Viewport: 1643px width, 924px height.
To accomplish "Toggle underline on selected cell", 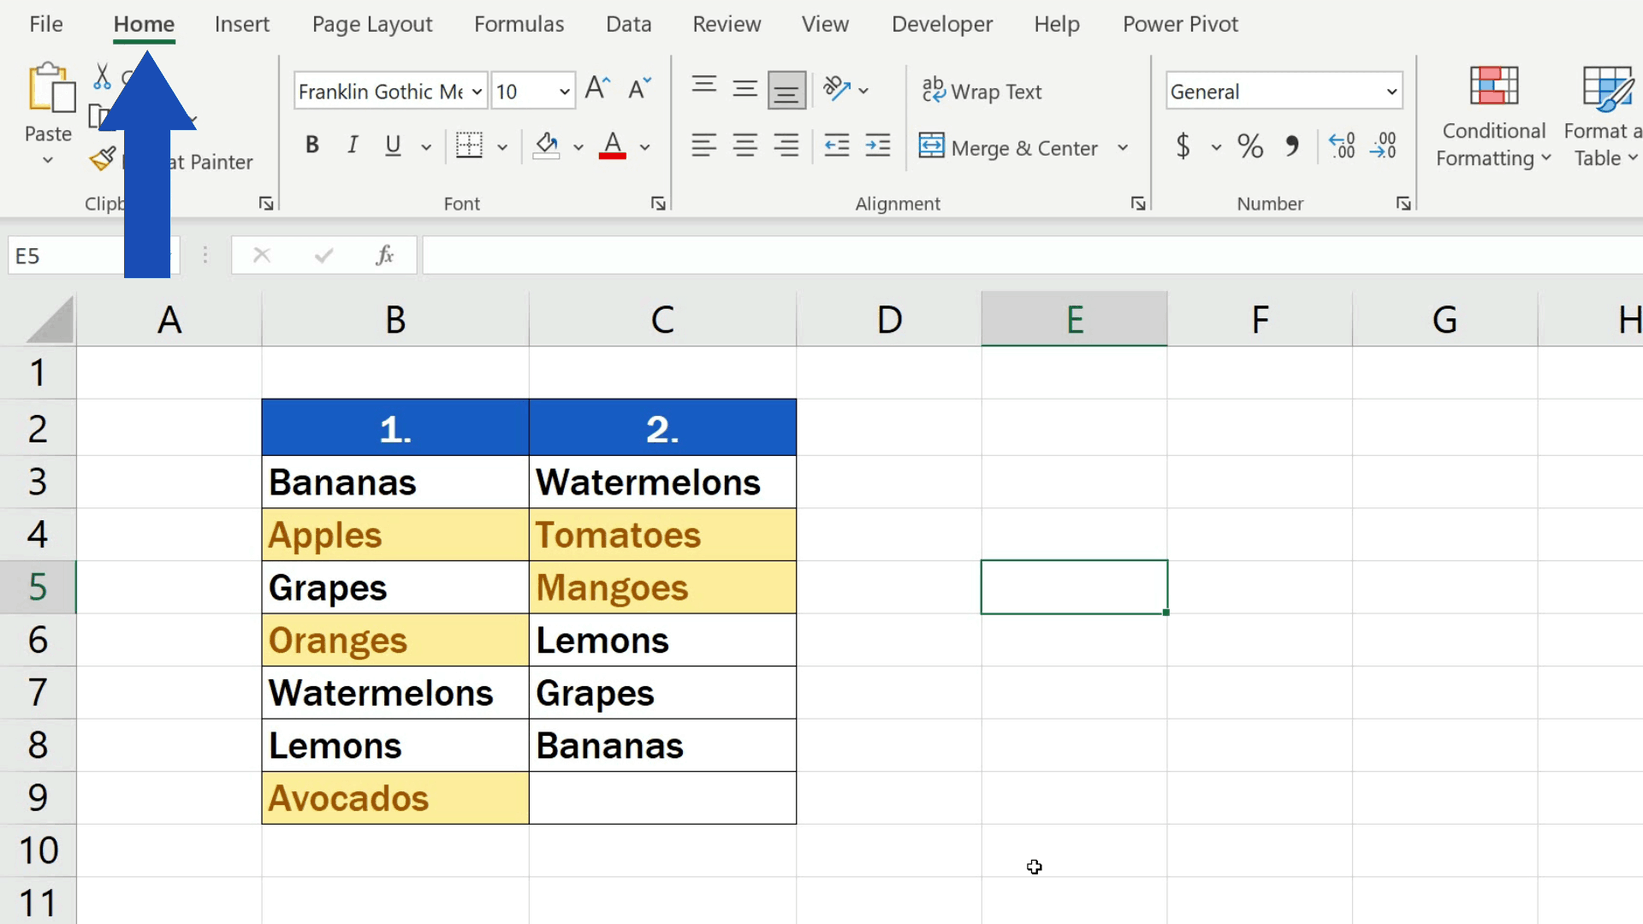I will [392, 146].
